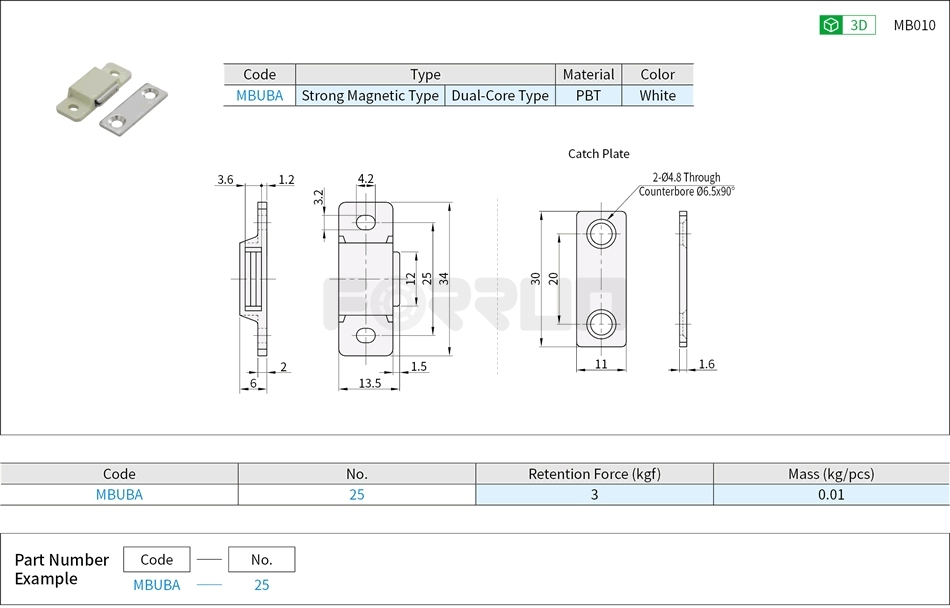The width and height of the screenshot is (950, 608).
Task: Select the Code column header
Action: coord(120,473)
